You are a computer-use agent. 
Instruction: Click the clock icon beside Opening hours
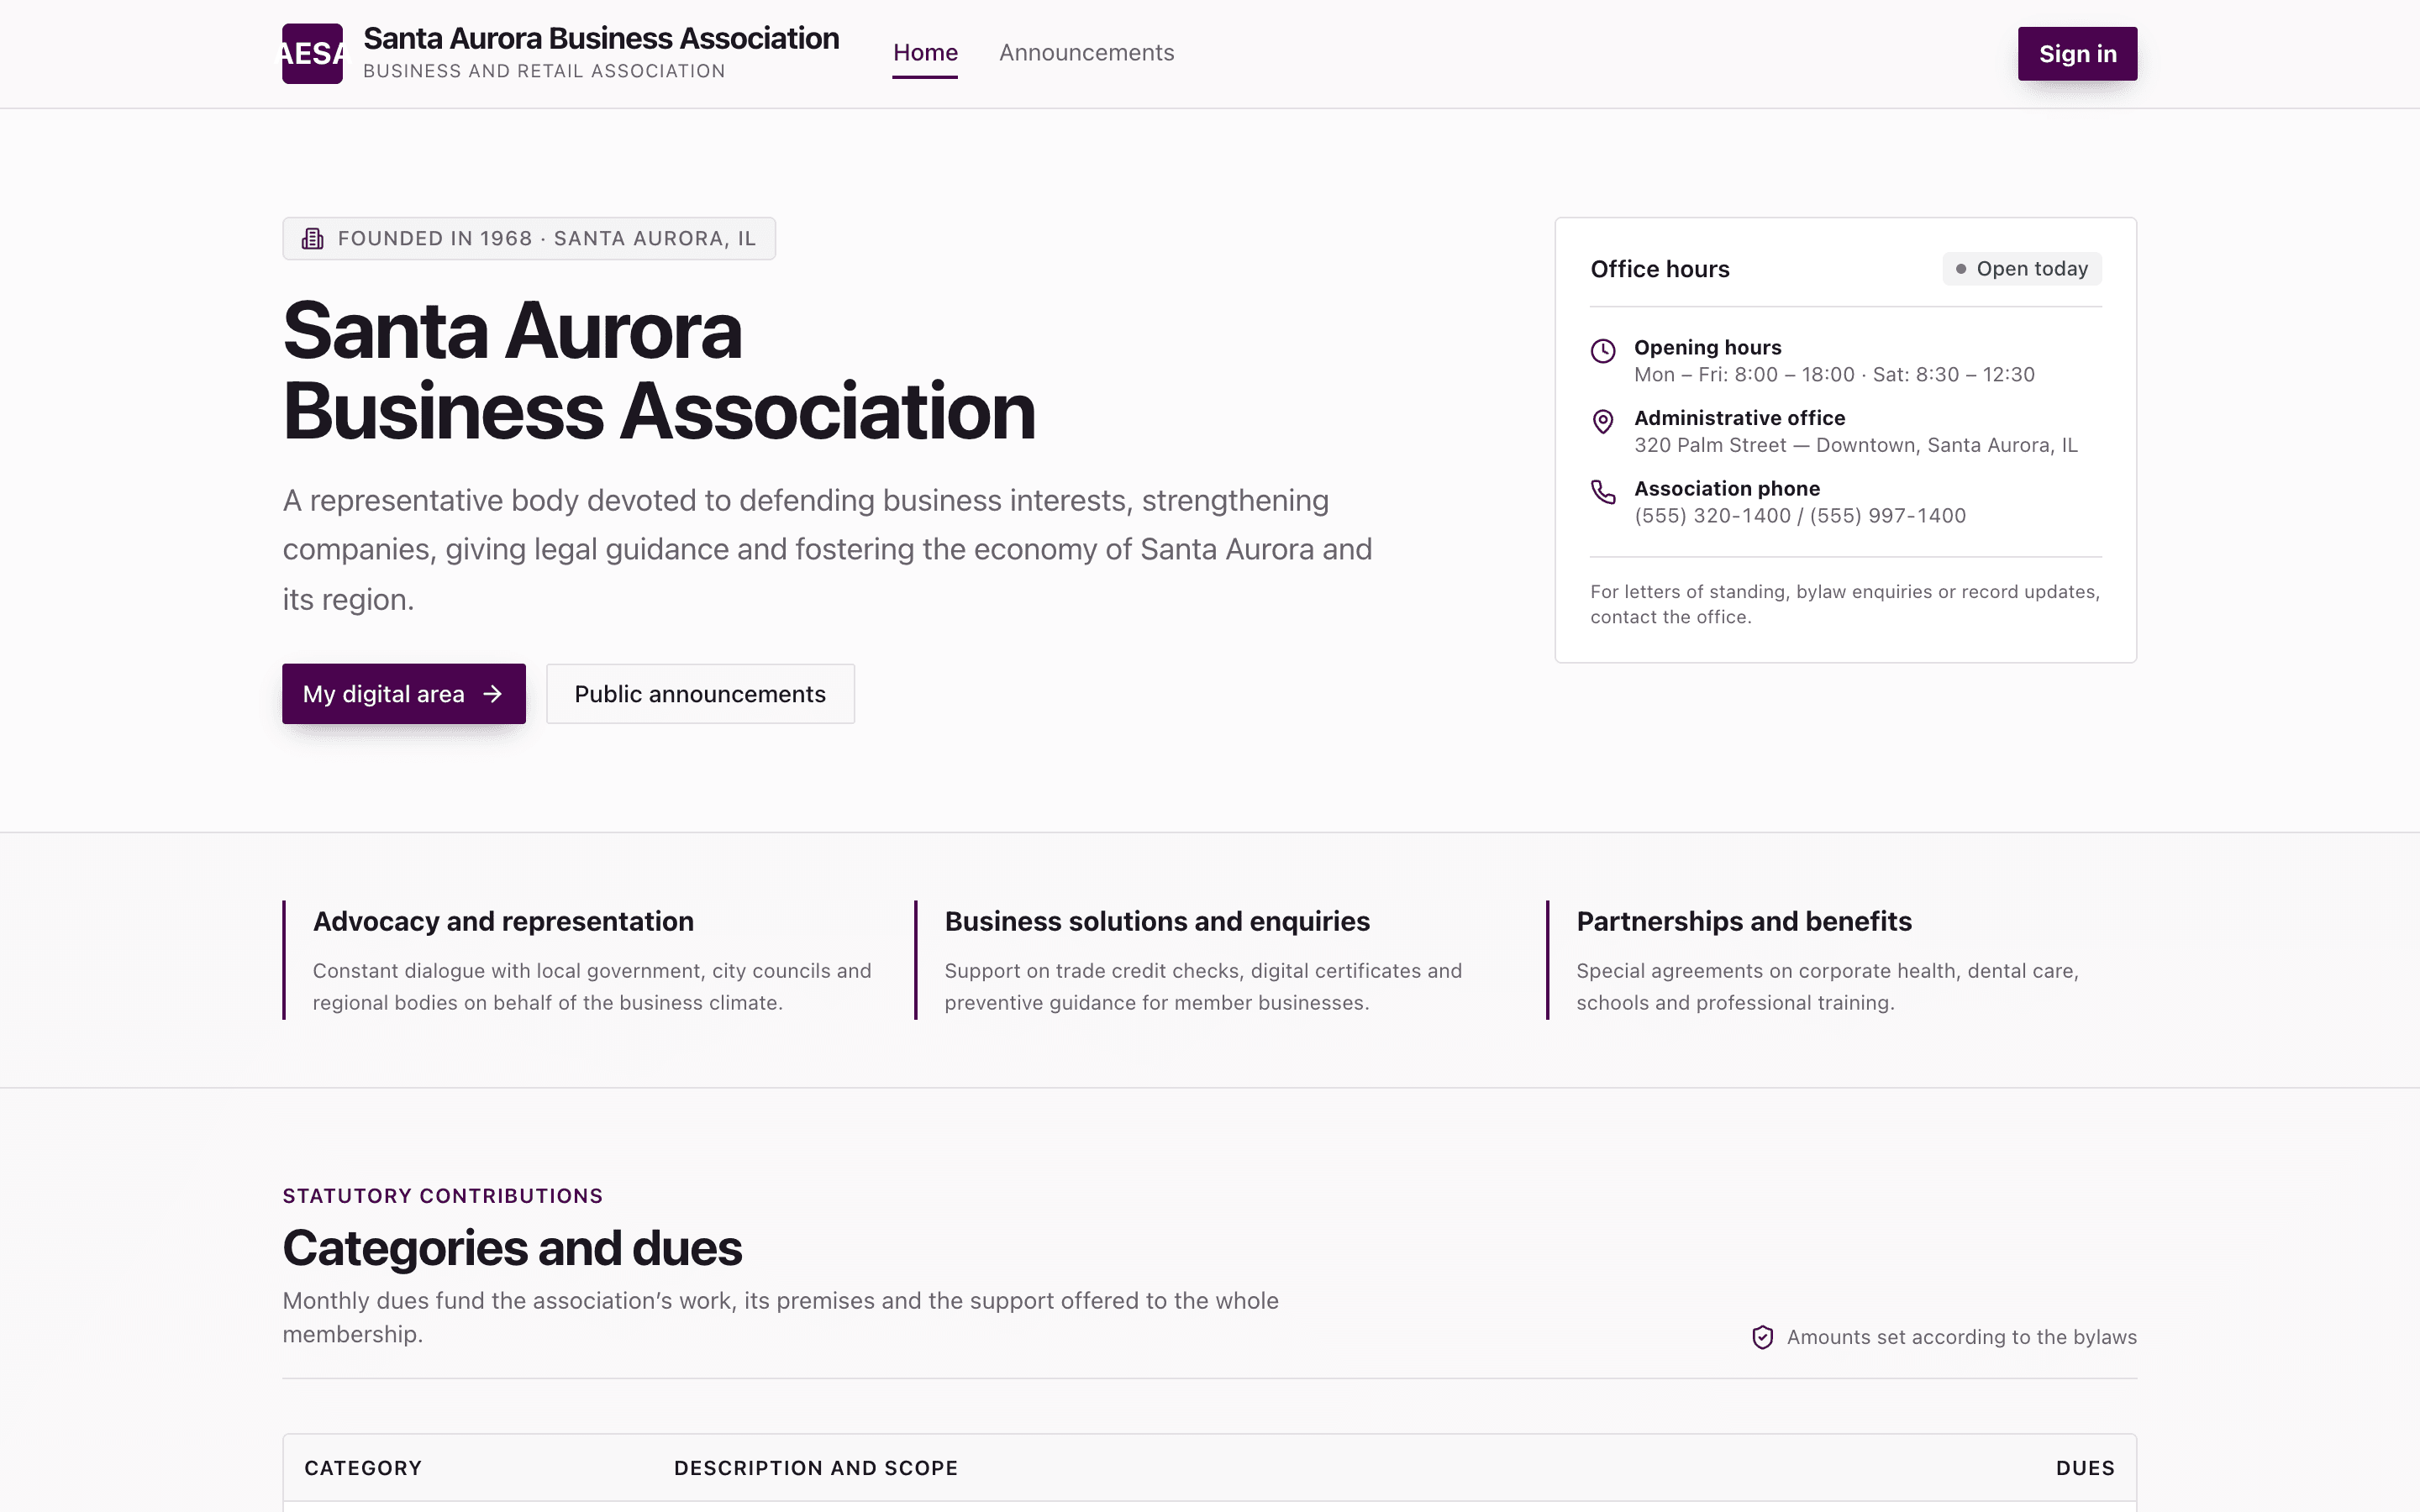[1603, 351]
